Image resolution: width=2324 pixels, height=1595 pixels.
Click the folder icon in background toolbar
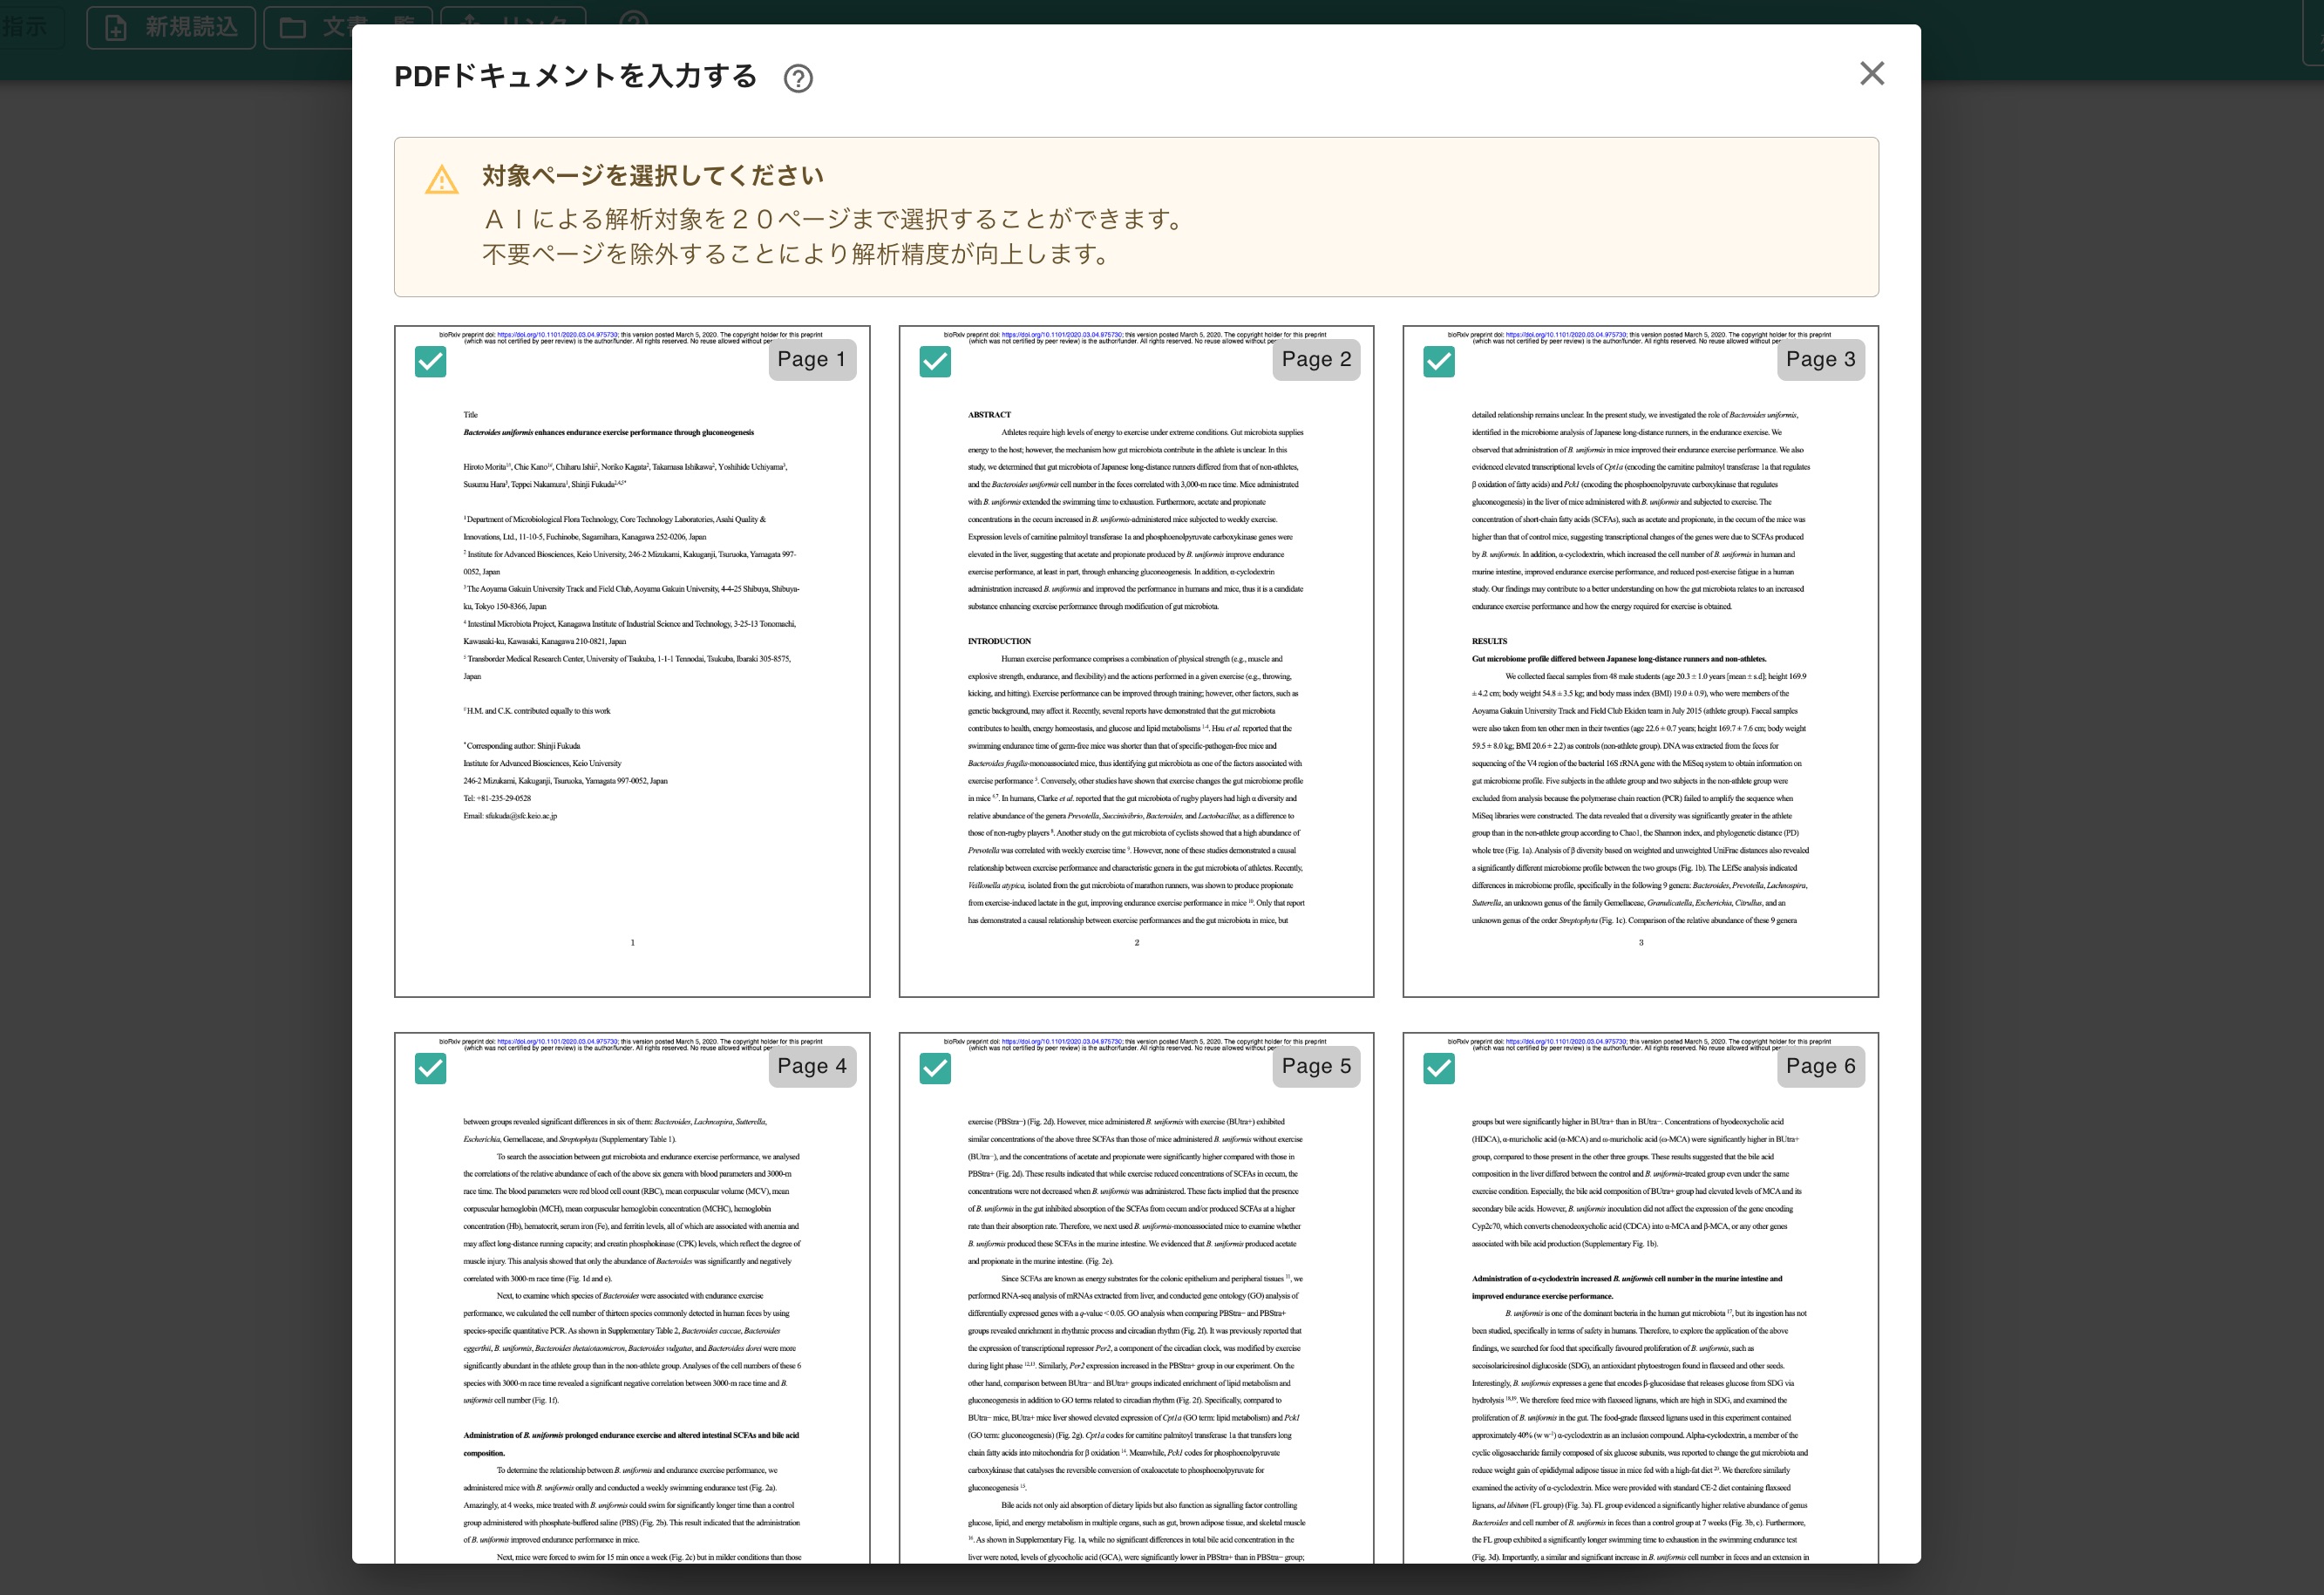point(293,28)
